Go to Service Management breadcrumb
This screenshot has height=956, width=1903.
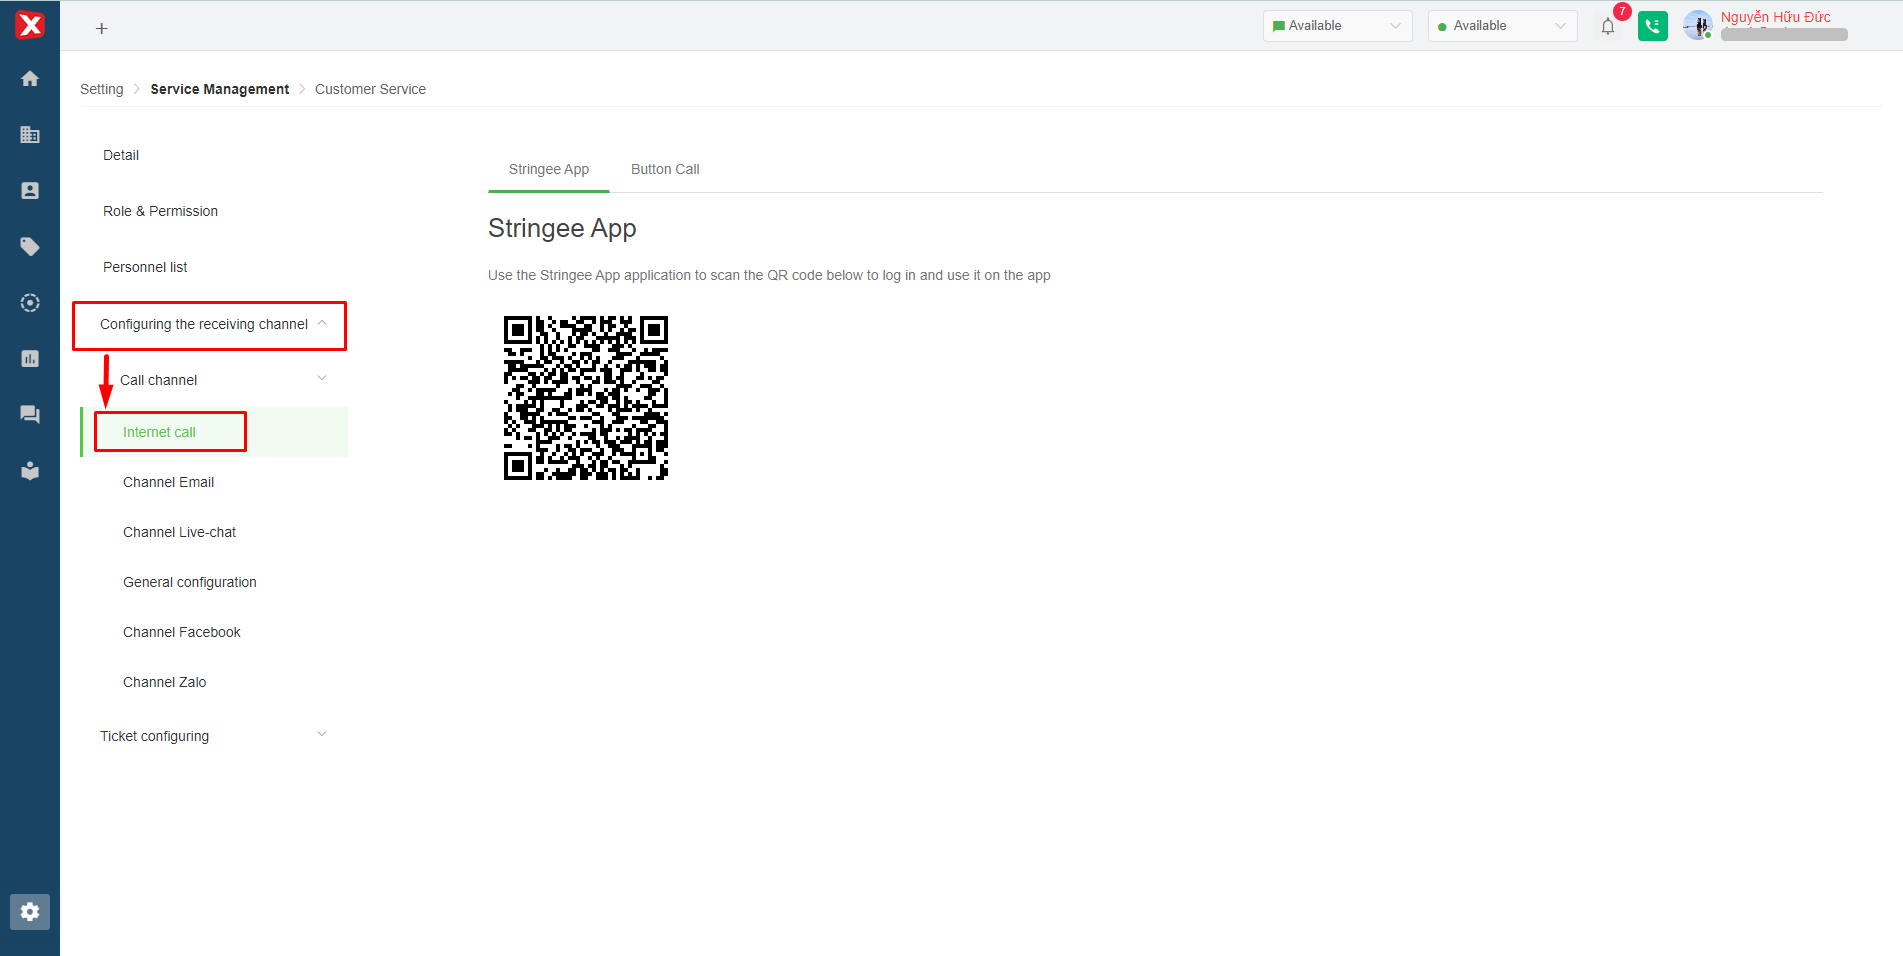220,89
